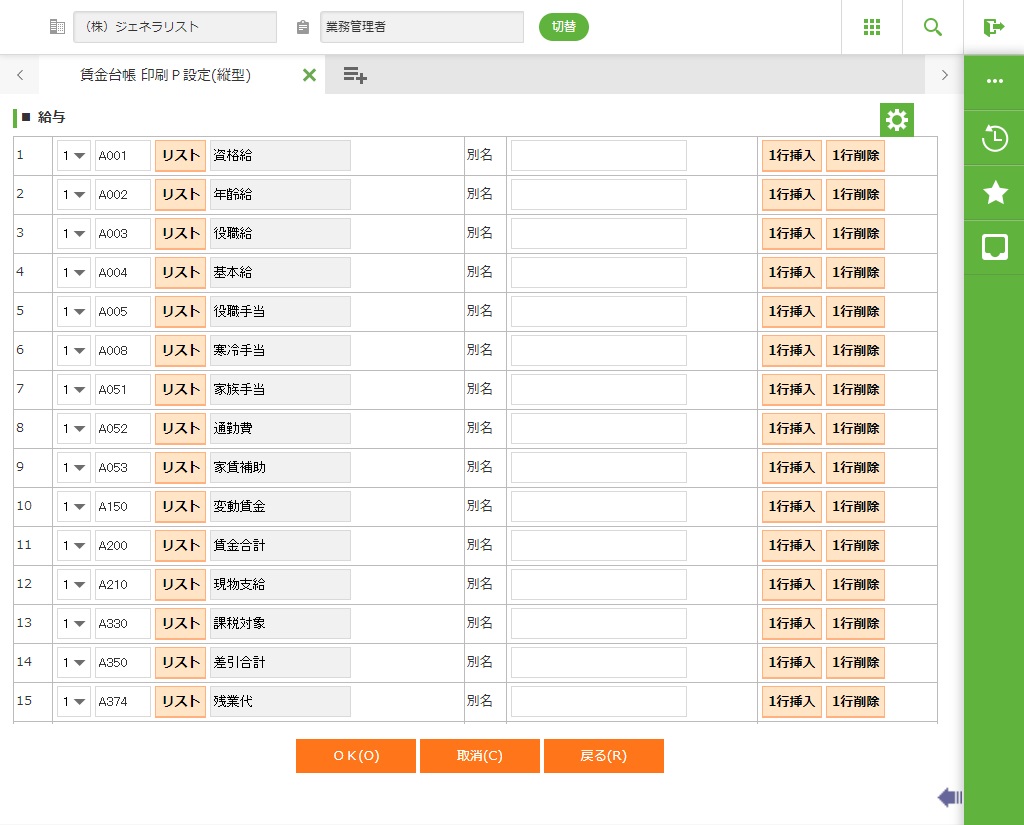Click the add new tab icon

(355, 75)
